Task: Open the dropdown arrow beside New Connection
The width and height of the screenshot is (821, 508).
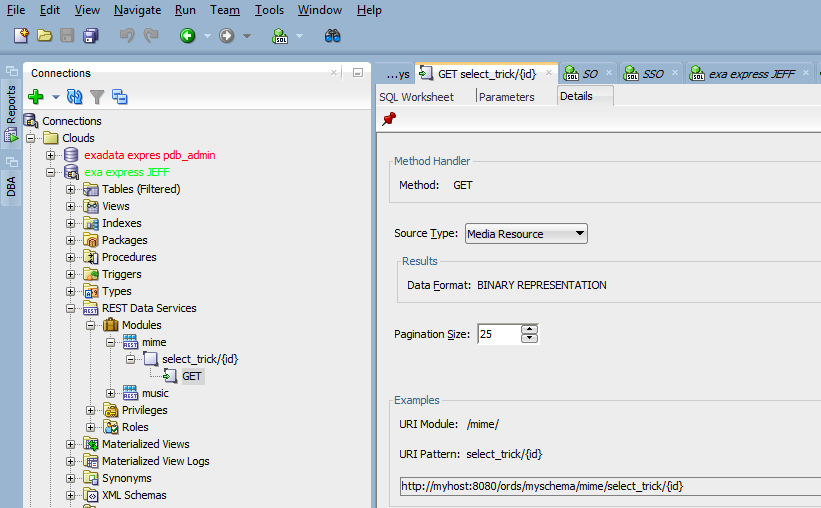Action: coord(56,97)
